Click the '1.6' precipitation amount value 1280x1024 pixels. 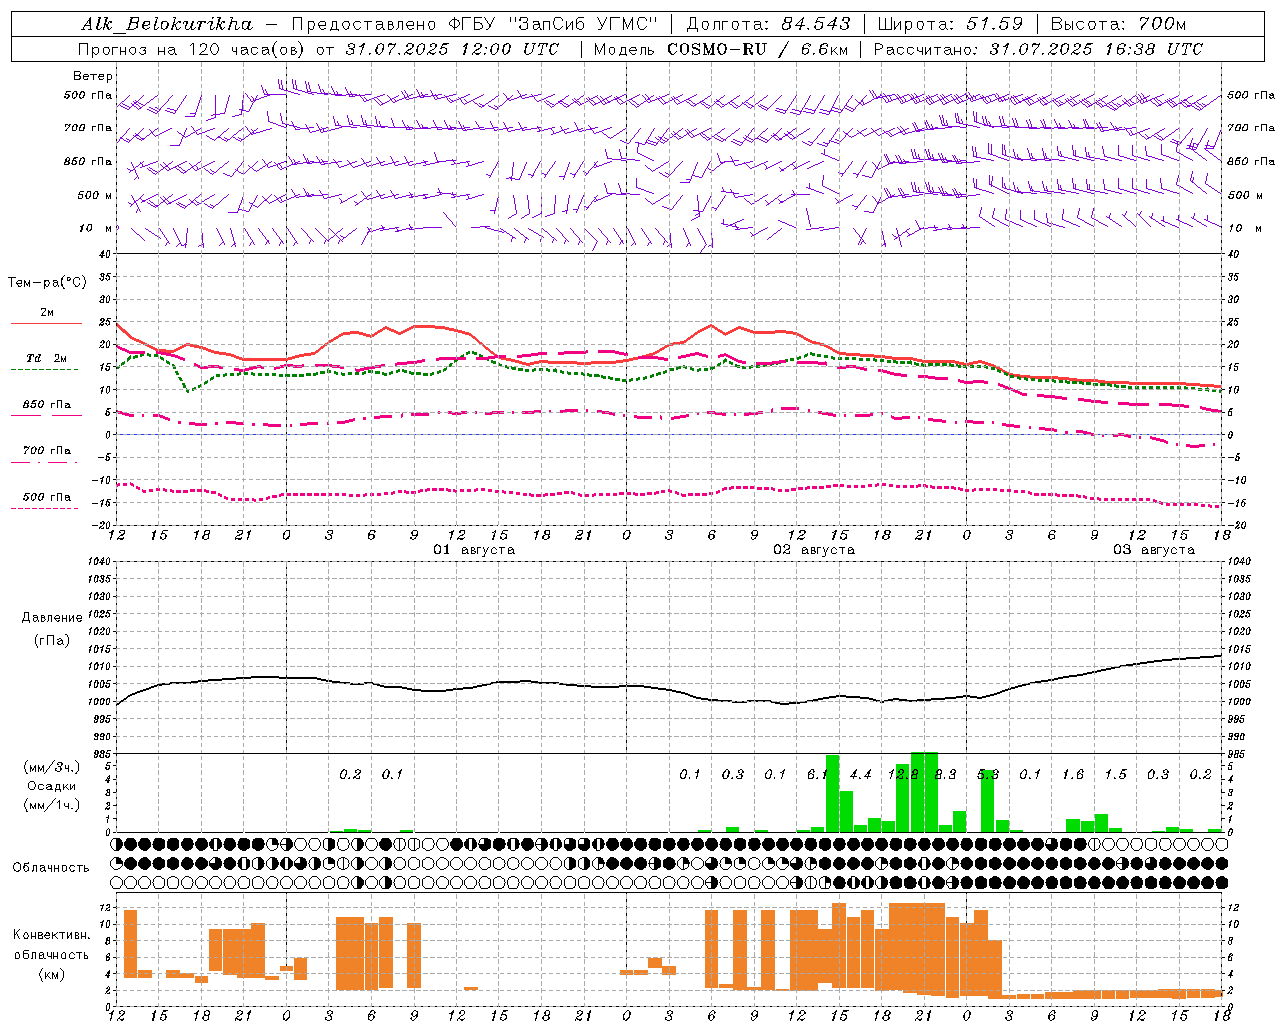coord(1073,775)
